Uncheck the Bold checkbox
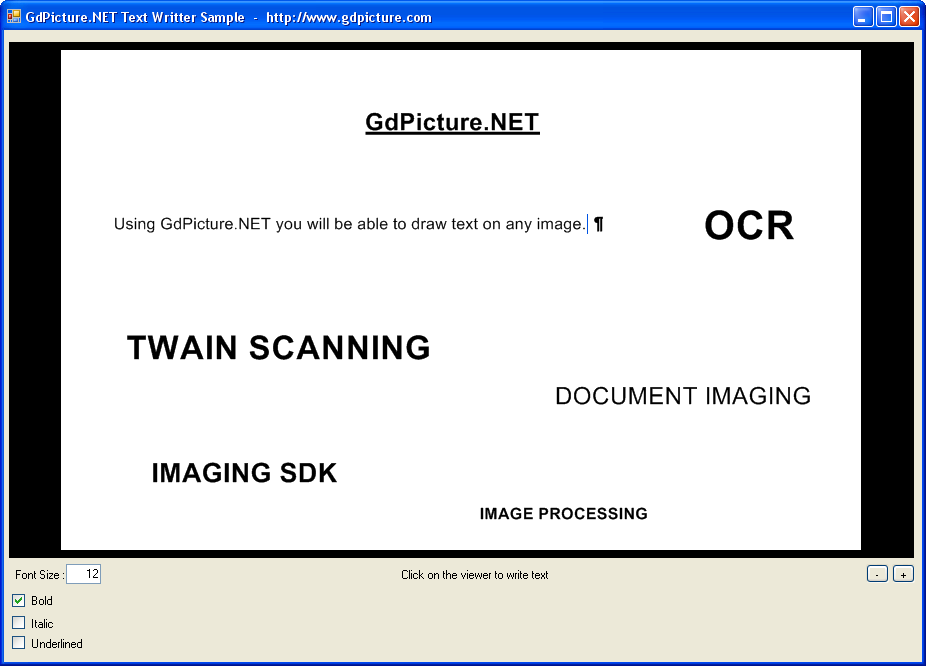 tap(19, 600)
